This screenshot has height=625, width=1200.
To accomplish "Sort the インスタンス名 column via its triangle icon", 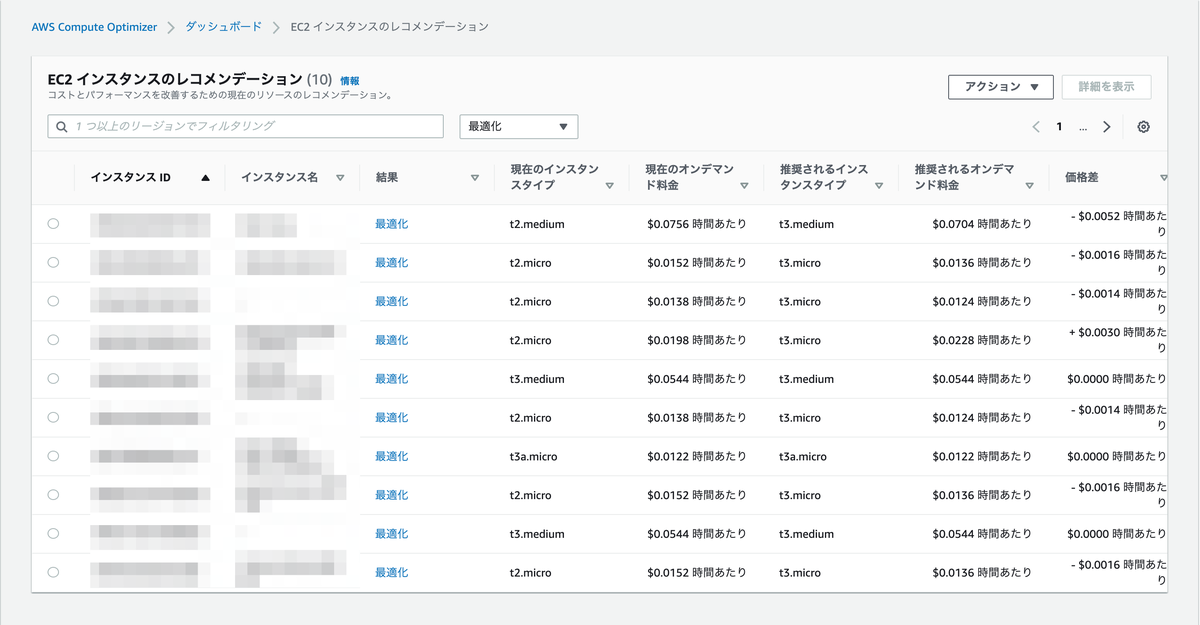I will pos(340,178).
